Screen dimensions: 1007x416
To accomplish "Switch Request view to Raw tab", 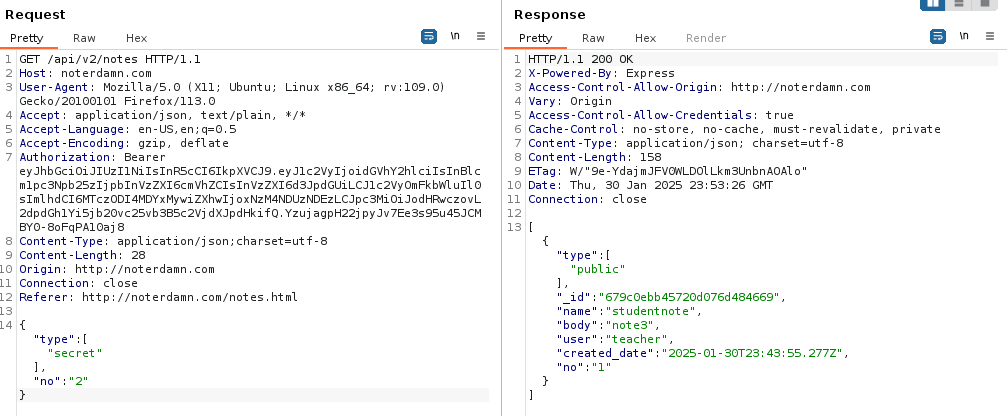I will [x=84, y=38].
